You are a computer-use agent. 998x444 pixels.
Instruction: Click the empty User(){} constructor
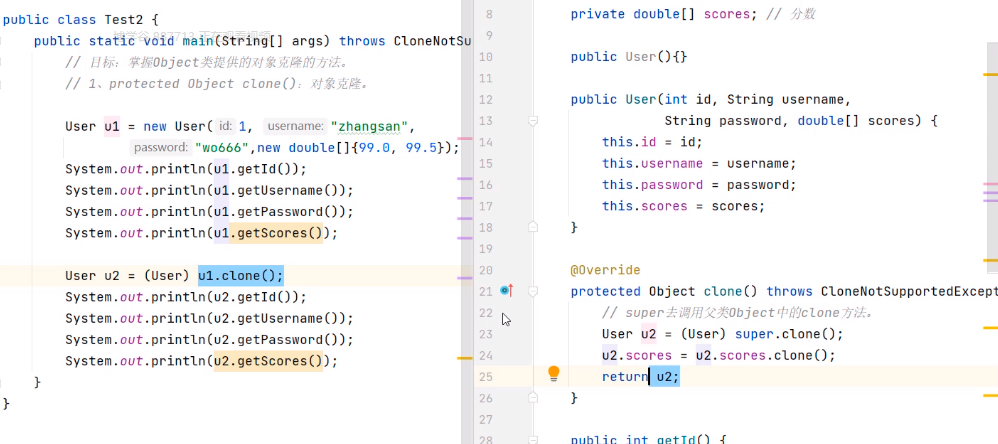coord(629,57)
